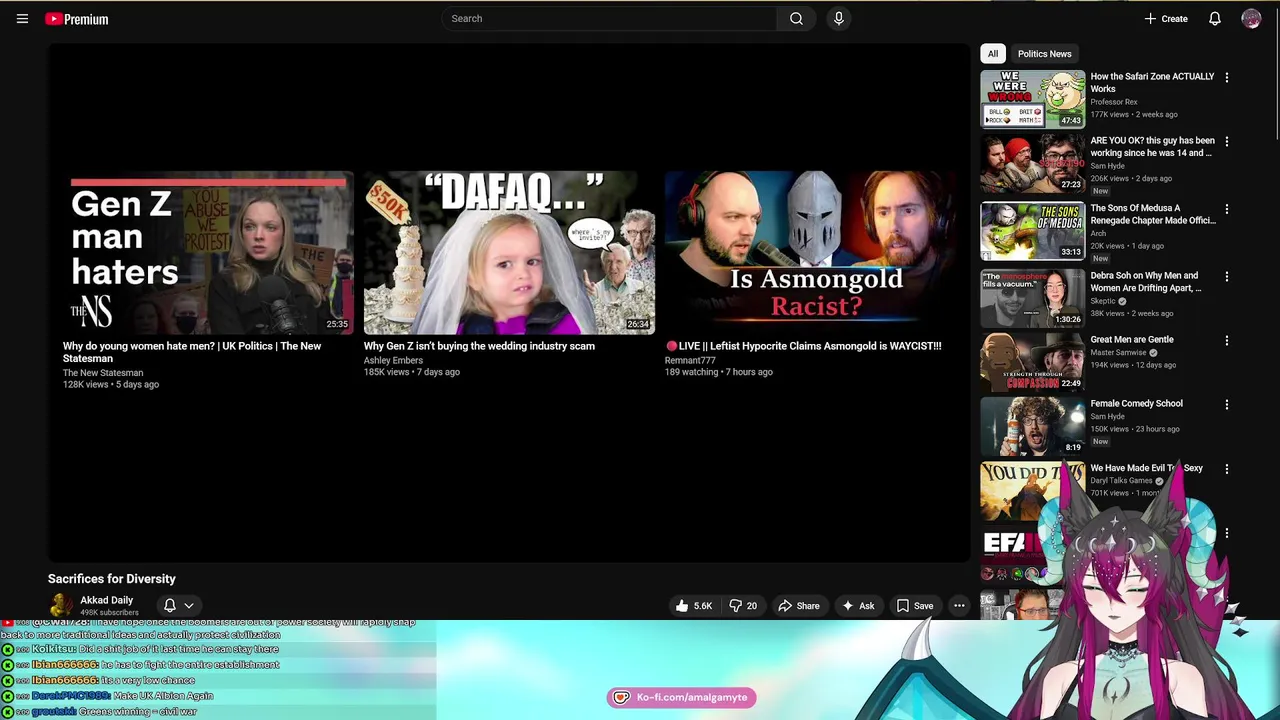
Task: Open the Akkad Daily channel avatar
Action: 61,606
